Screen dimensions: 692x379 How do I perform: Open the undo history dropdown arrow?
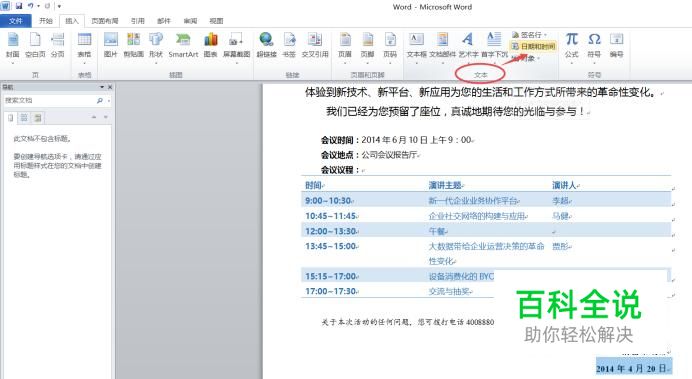(38, 6)
